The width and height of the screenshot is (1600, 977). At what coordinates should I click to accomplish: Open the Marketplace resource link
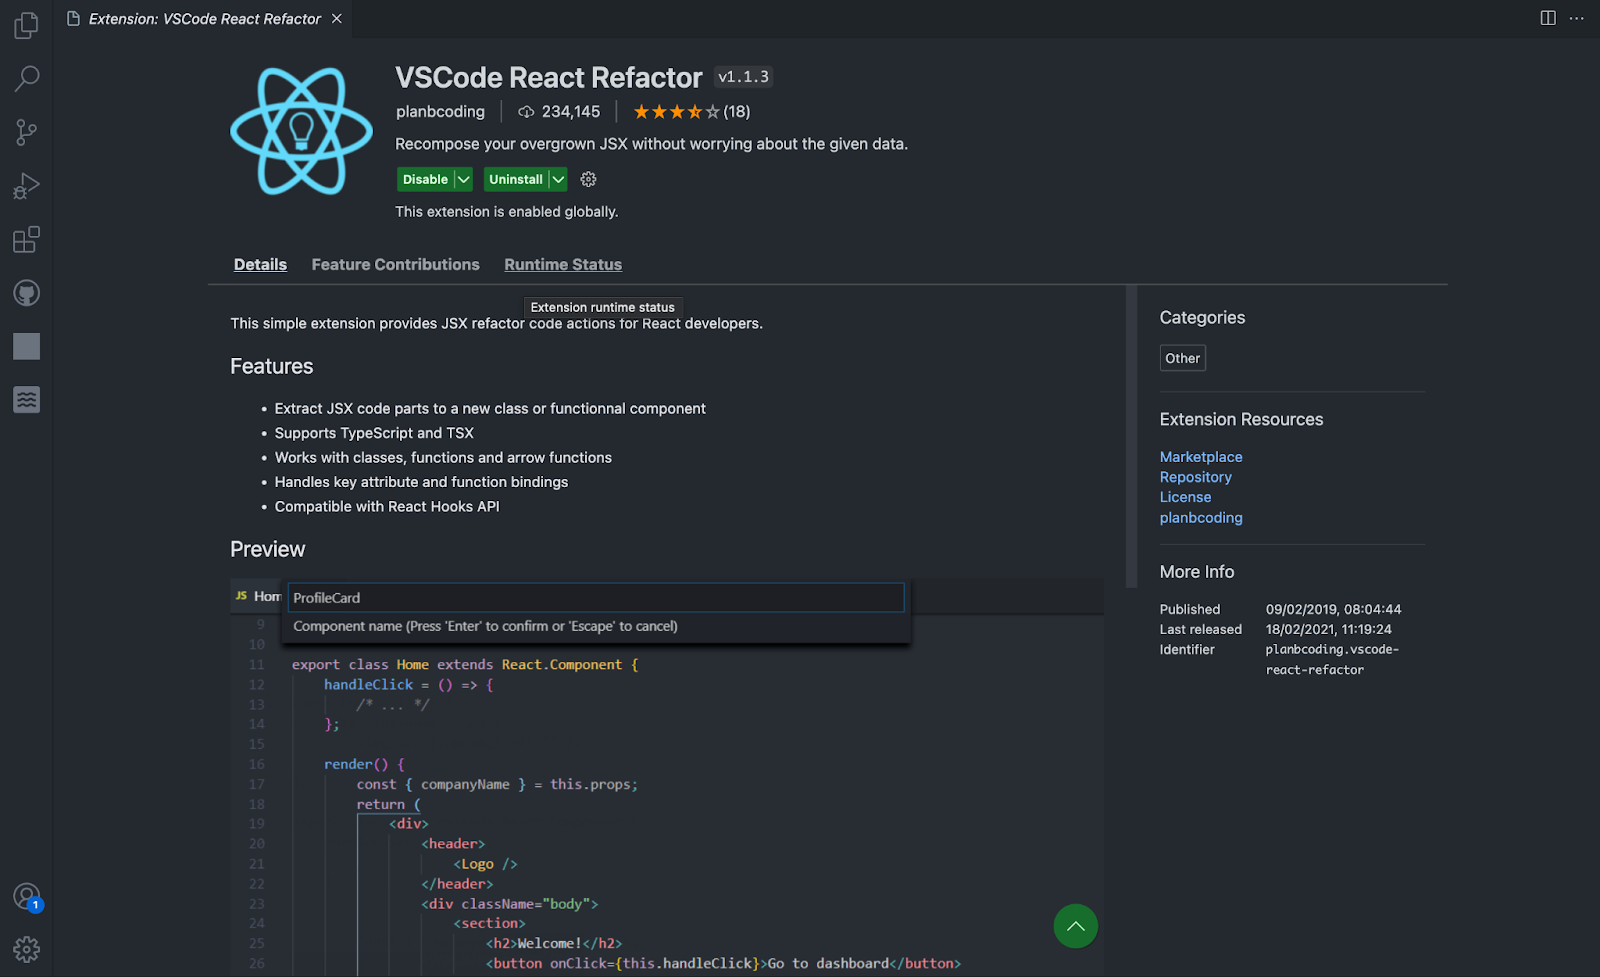coord(1201,457)
